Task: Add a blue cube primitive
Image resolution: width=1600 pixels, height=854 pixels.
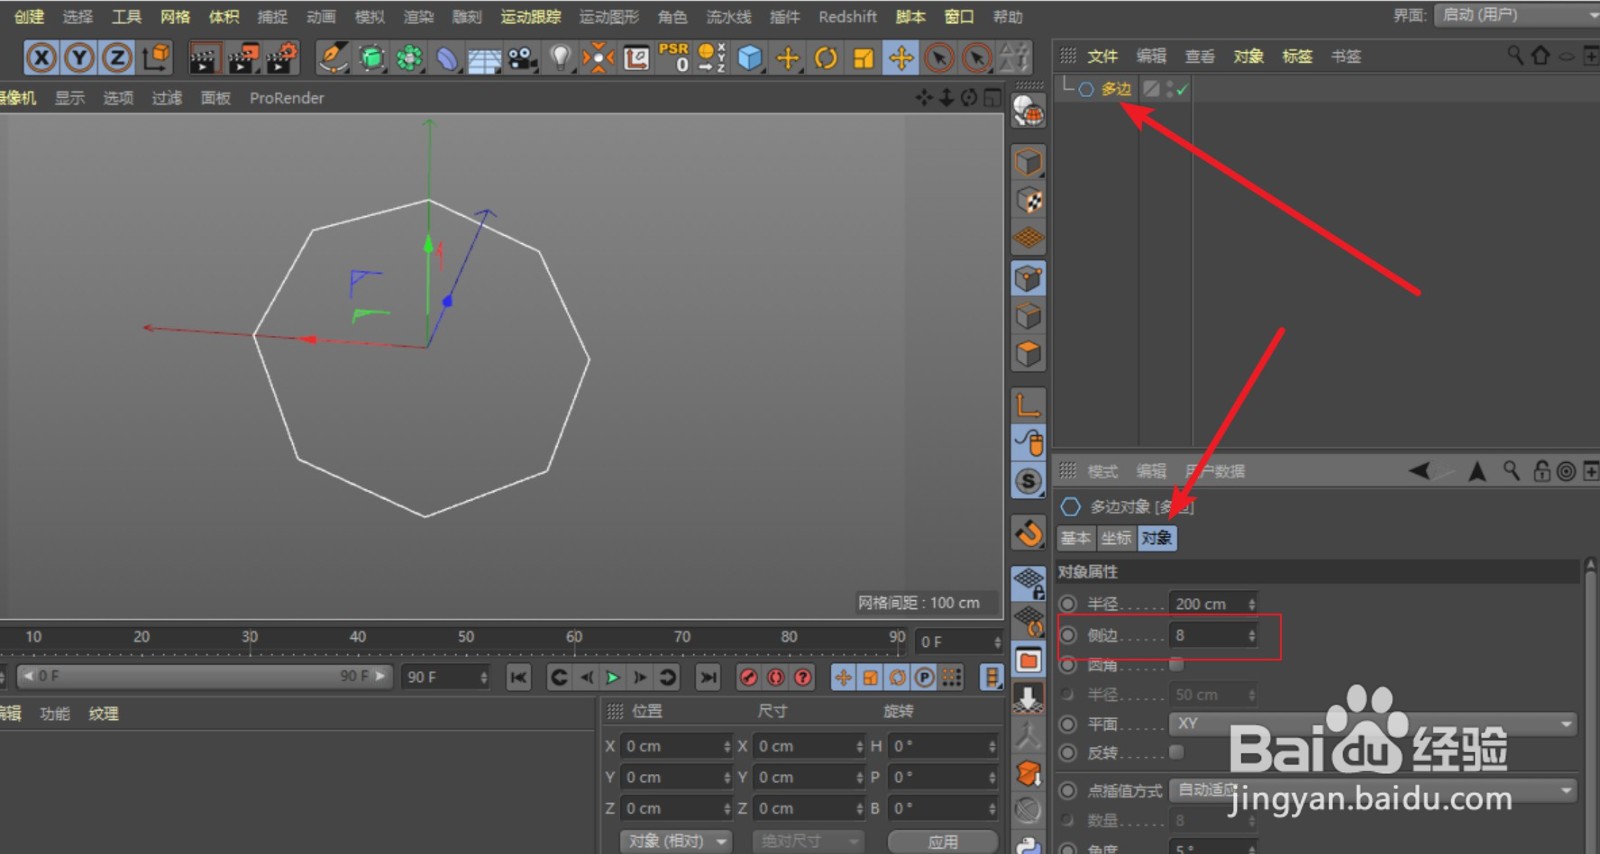Action: pos(750,58)
